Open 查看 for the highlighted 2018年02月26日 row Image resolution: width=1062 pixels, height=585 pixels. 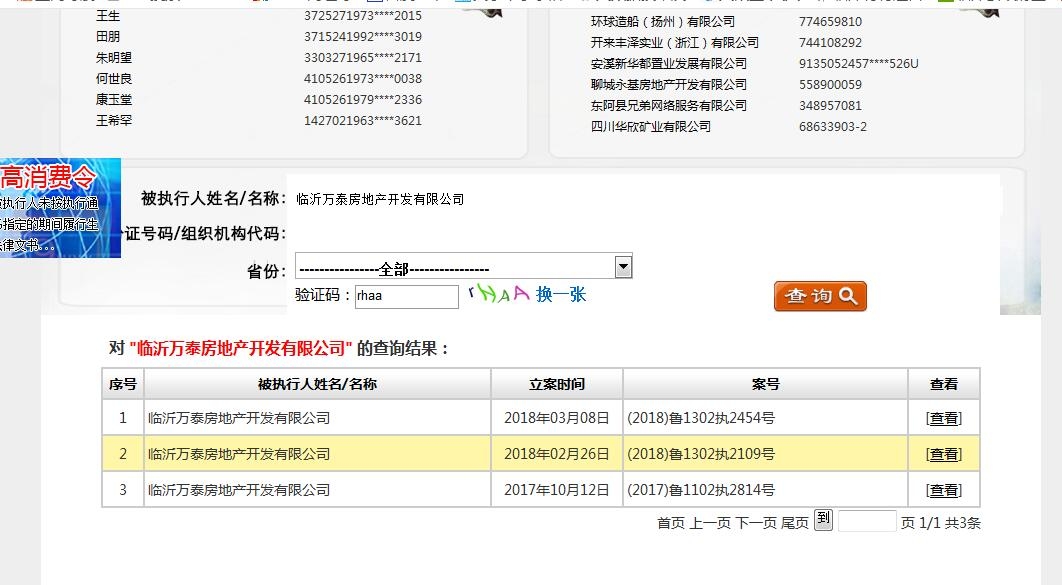(943, 453)
